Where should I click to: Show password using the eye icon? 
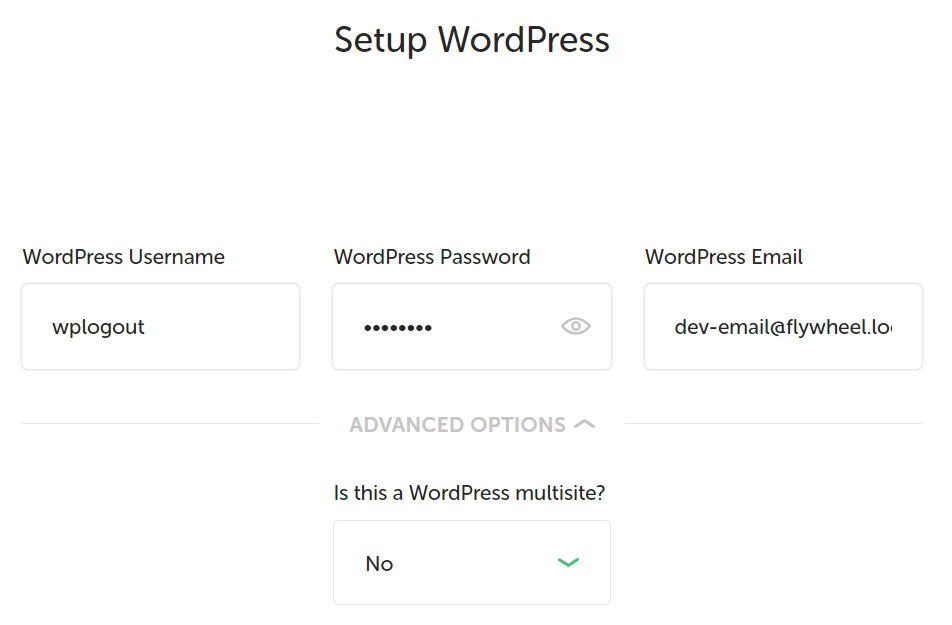(x=576, y=326)
